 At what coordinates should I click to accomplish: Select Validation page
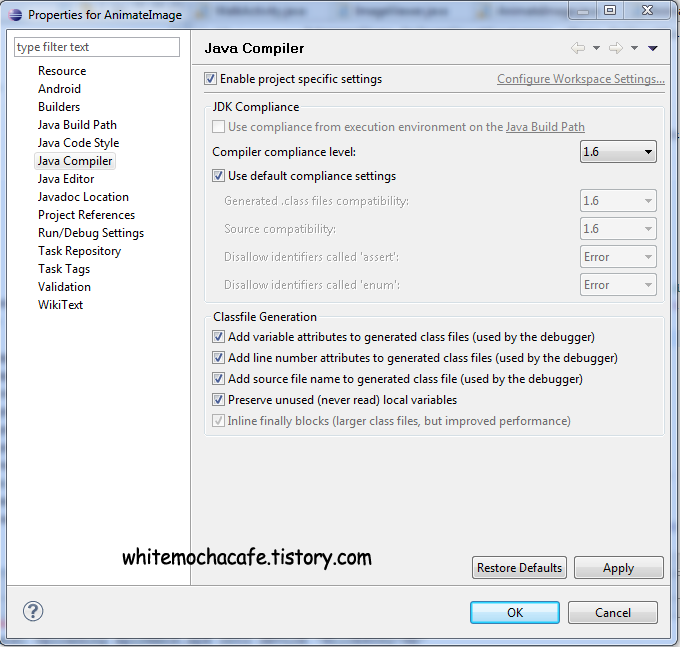coord(64,287)
